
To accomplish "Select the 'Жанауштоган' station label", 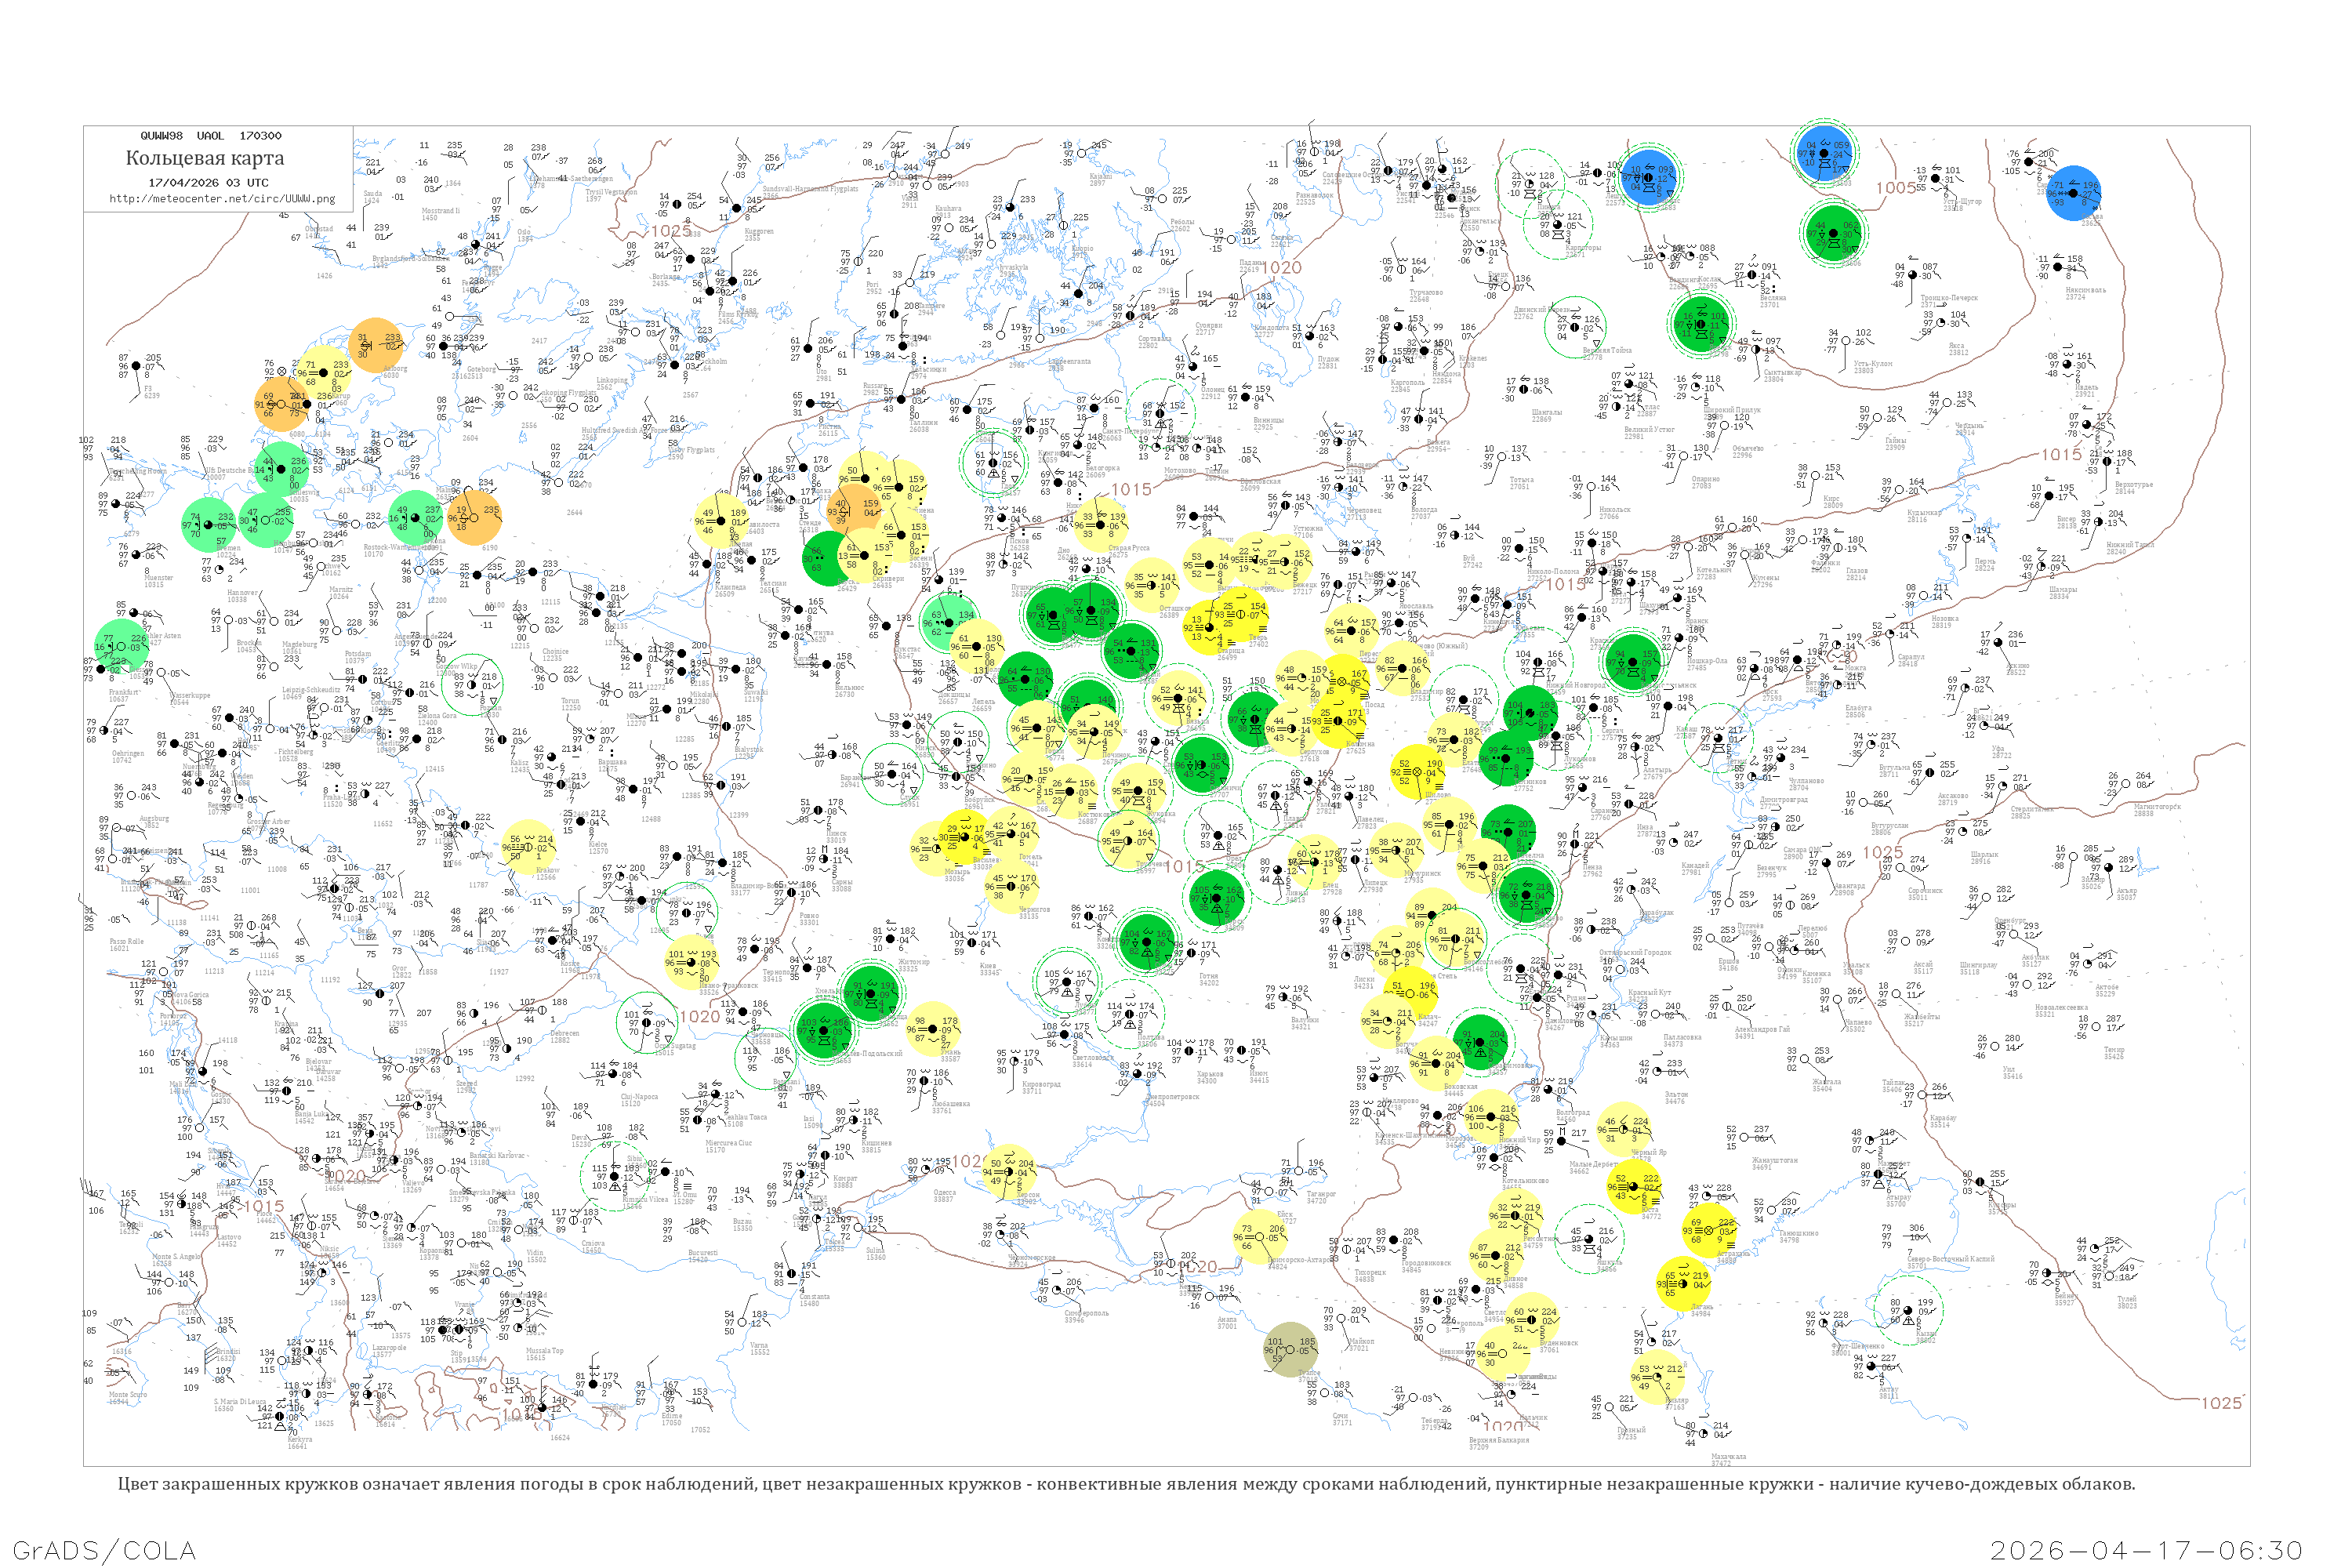I will point(1775,1161).
